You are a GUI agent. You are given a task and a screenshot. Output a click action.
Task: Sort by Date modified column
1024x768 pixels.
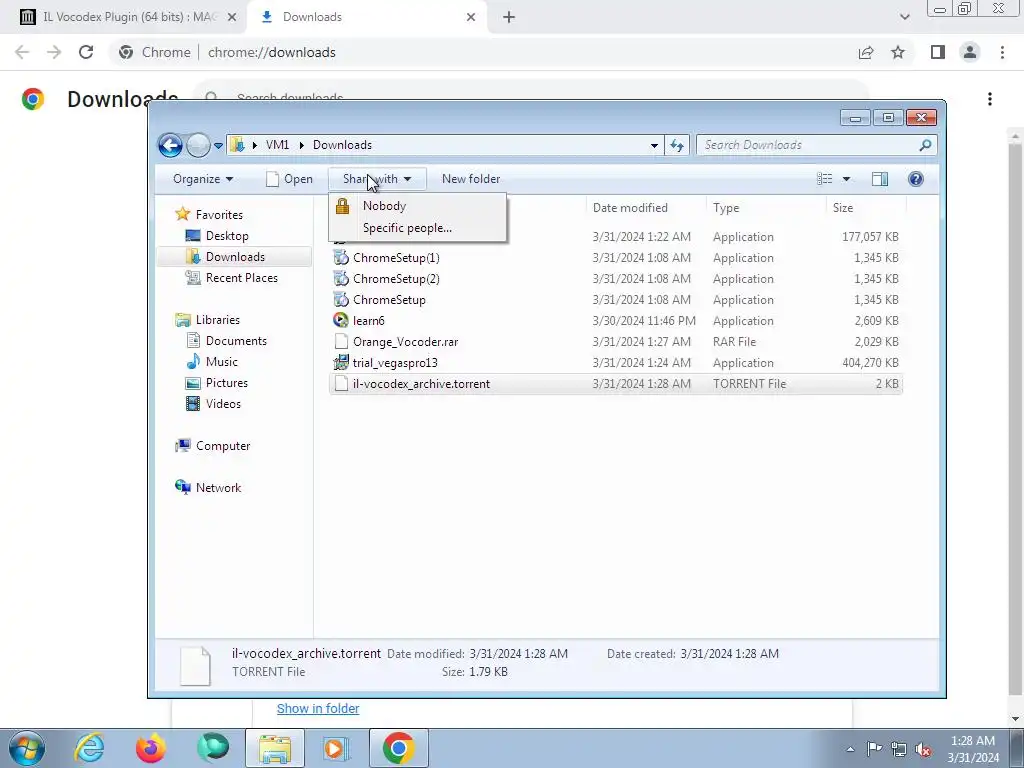pos(646,208)
